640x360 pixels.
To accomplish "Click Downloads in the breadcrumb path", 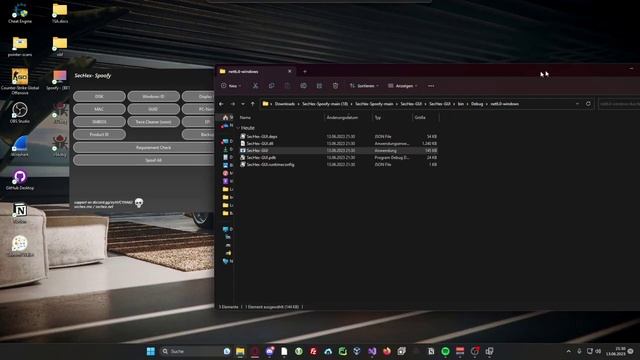I will pyautogui.click(x=284, y=104).
